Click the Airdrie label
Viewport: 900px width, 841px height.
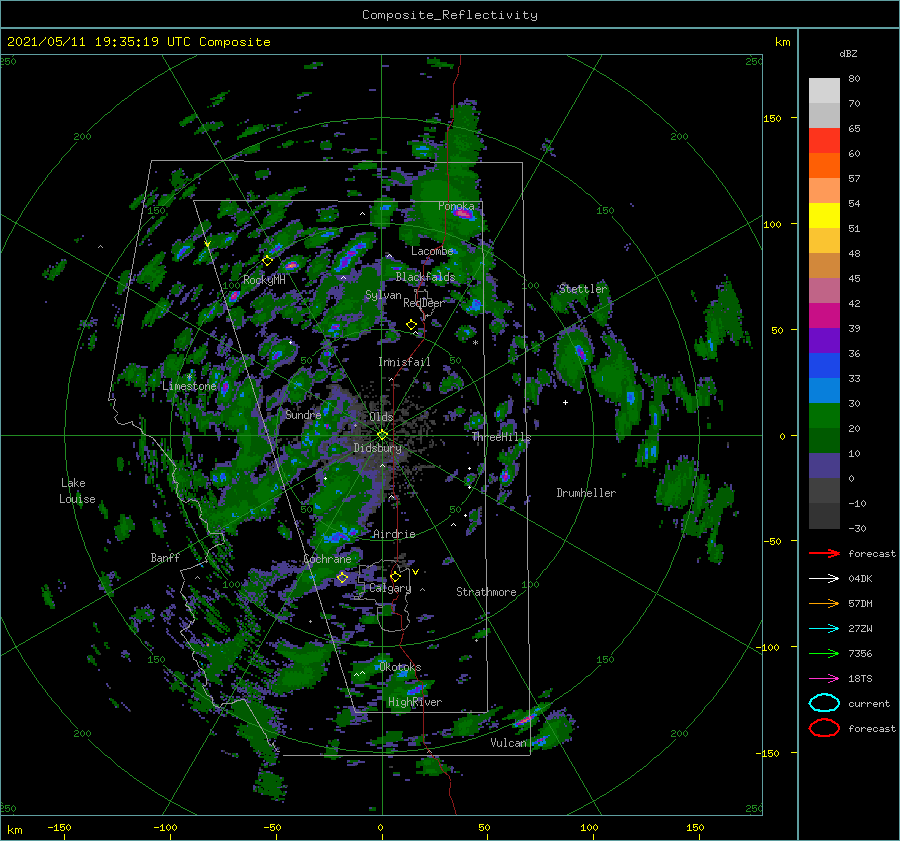pos(394,534)
